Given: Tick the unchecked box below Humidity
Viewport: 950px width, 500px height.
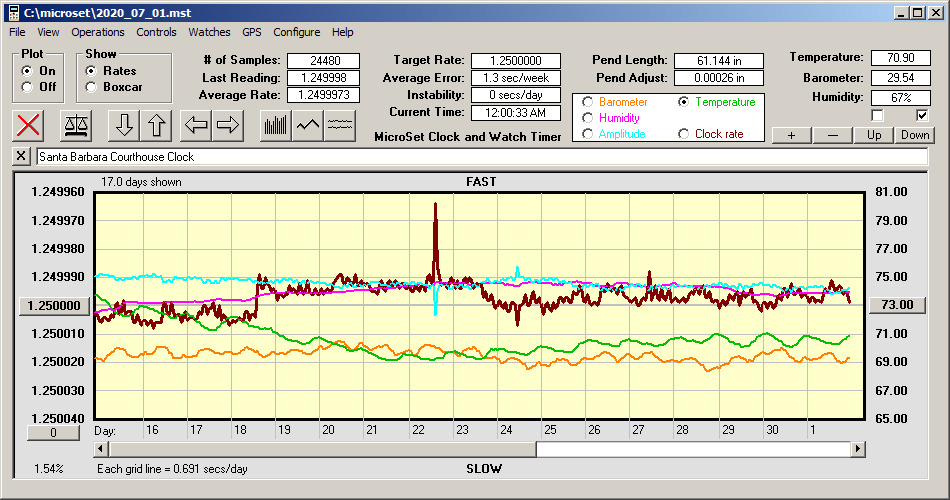Looking at the screenshot, I should point(878,116).
